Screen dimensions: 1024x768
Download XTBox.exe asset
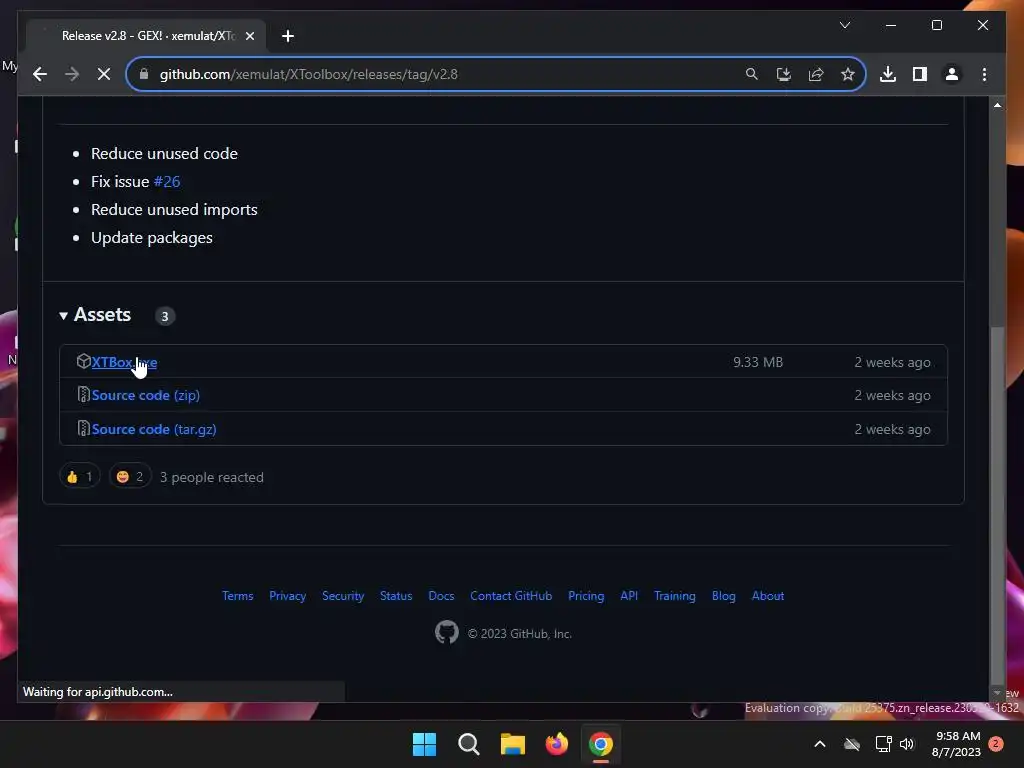coord(124,362)
